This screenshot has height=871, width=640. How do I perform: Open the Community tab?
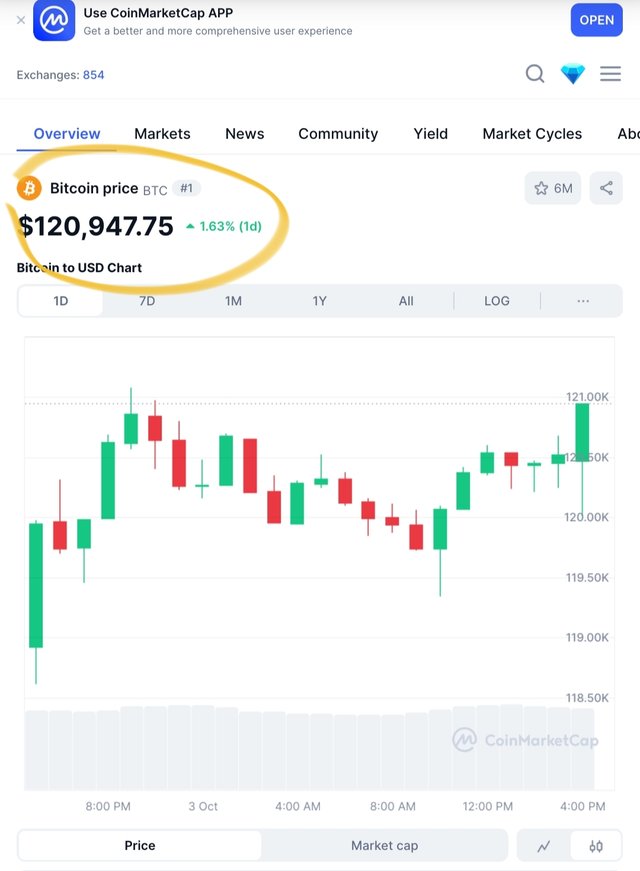click(338, 134)
